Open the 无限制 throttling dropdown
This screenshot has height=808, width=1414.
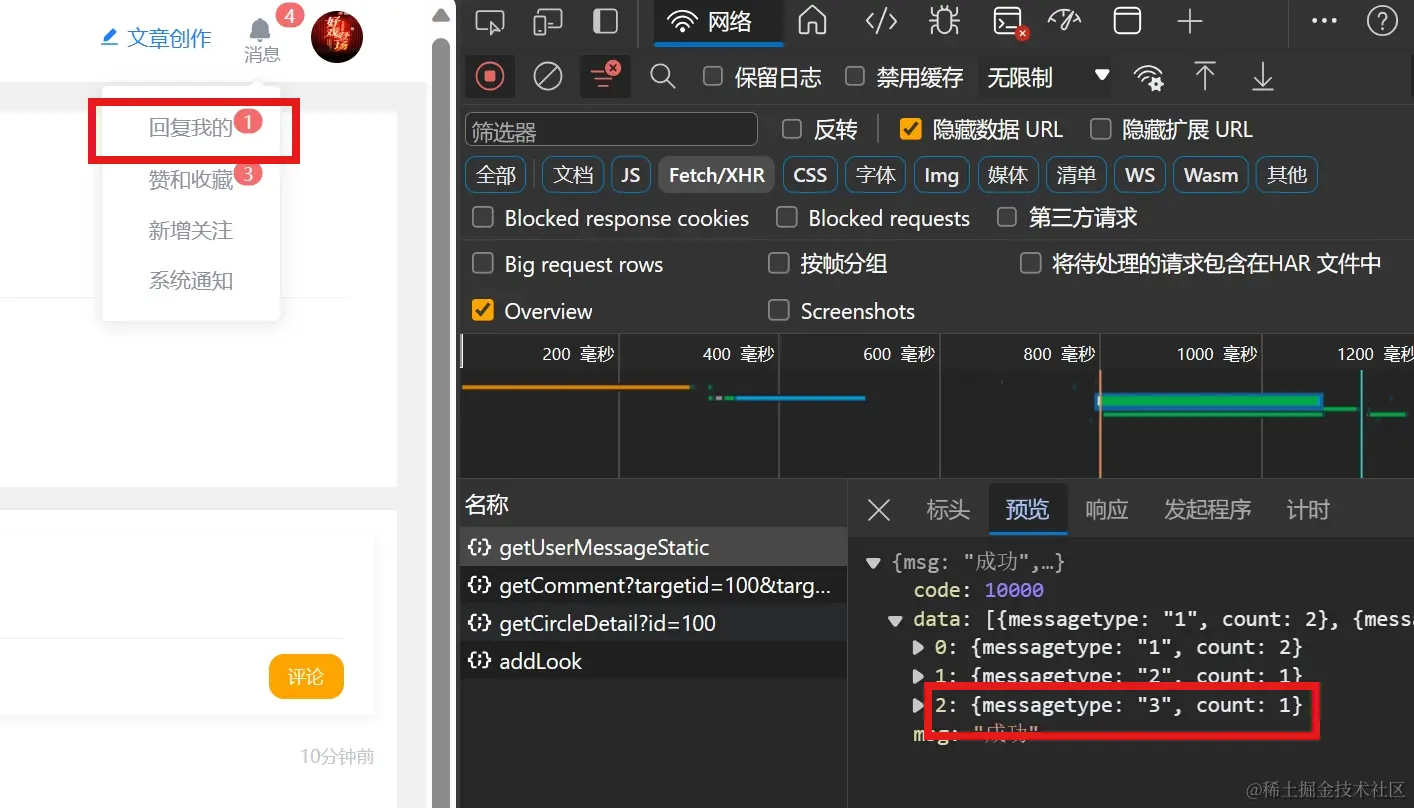(x=1049, y=77)
